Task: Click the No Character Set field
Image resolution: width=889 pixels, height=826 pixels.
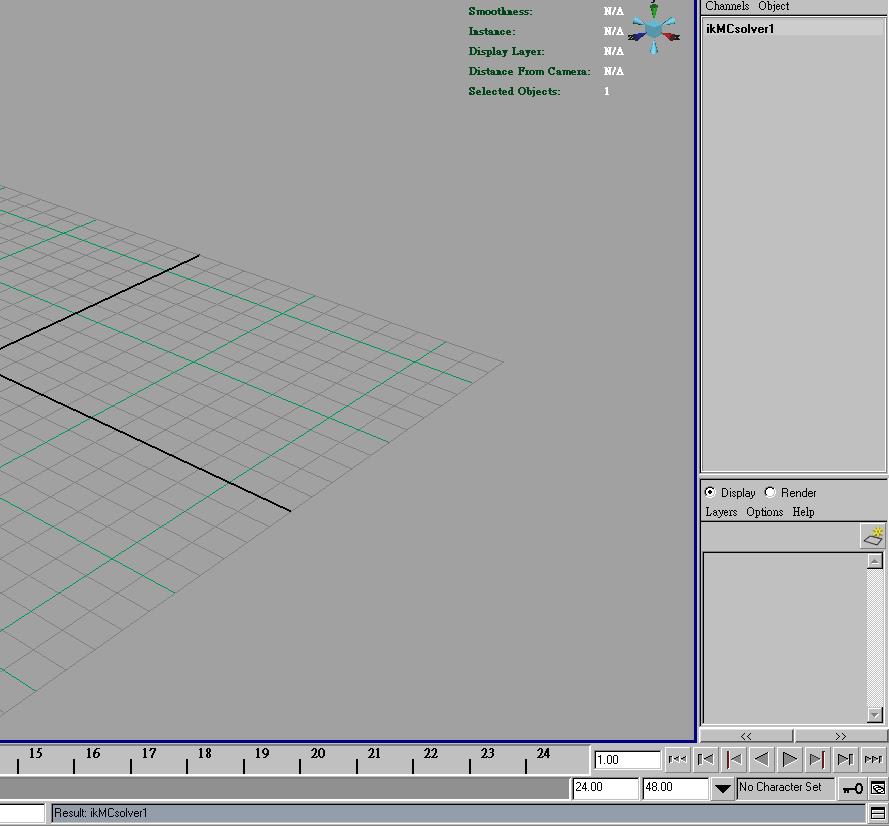Action: point(786,787)
